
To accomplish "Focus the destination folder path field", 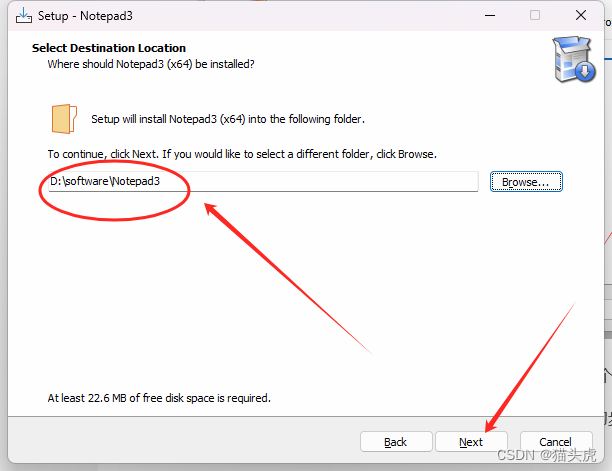I will coord(263,181).
